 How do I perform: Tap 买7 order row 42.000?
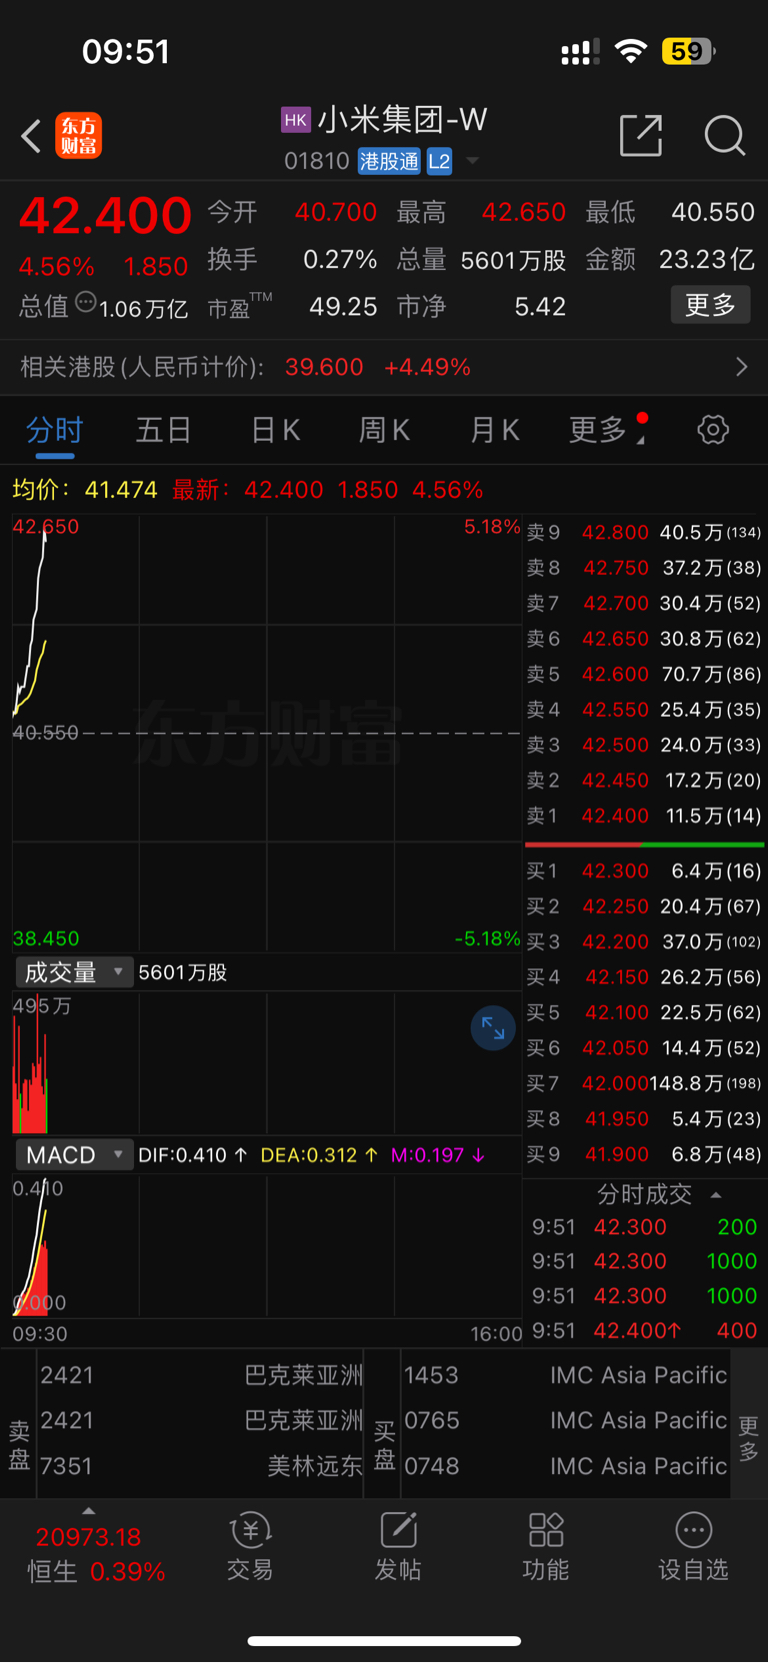pos(644,1083)
